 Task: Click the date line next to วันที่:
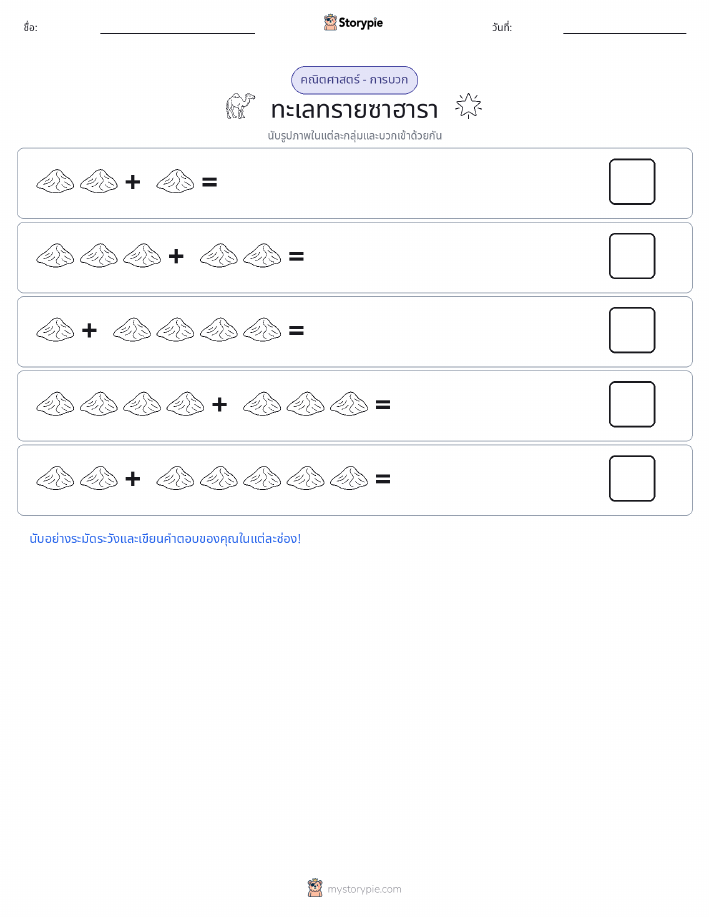click(624, 33)
